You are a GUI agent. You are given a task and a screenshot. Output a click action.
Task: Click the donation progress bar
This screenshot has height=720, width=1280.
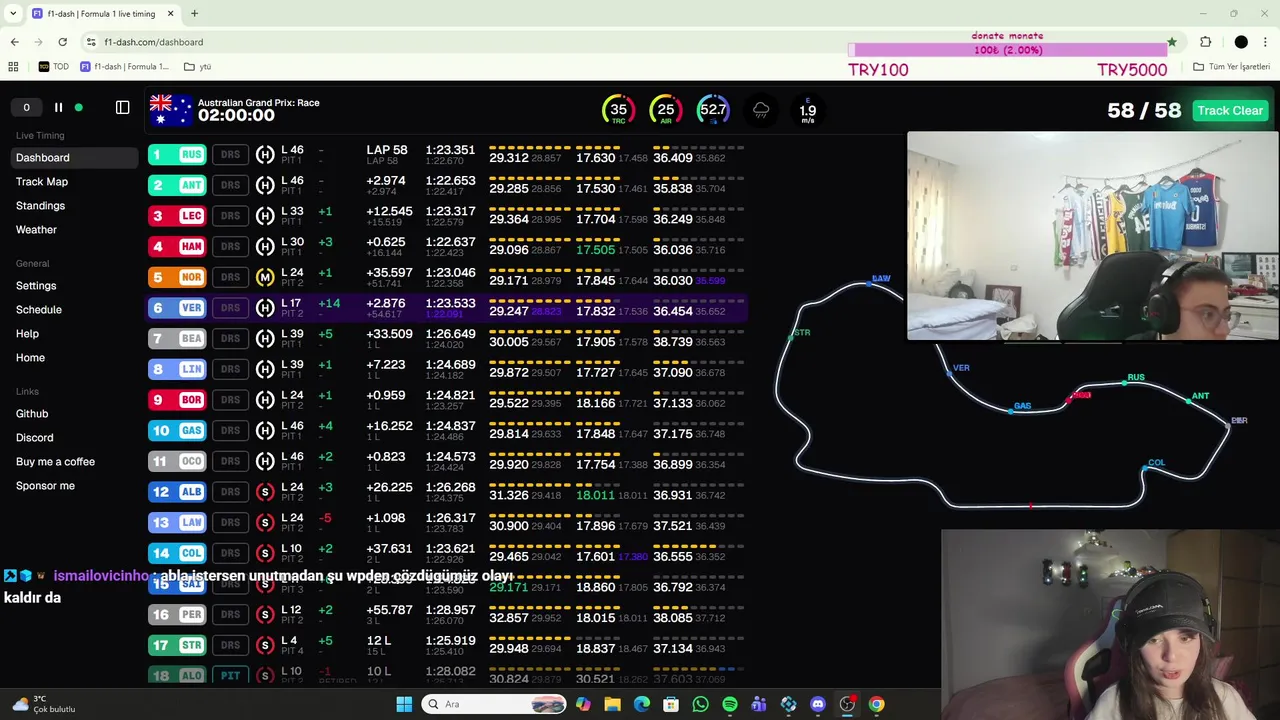coord(1007,50)
